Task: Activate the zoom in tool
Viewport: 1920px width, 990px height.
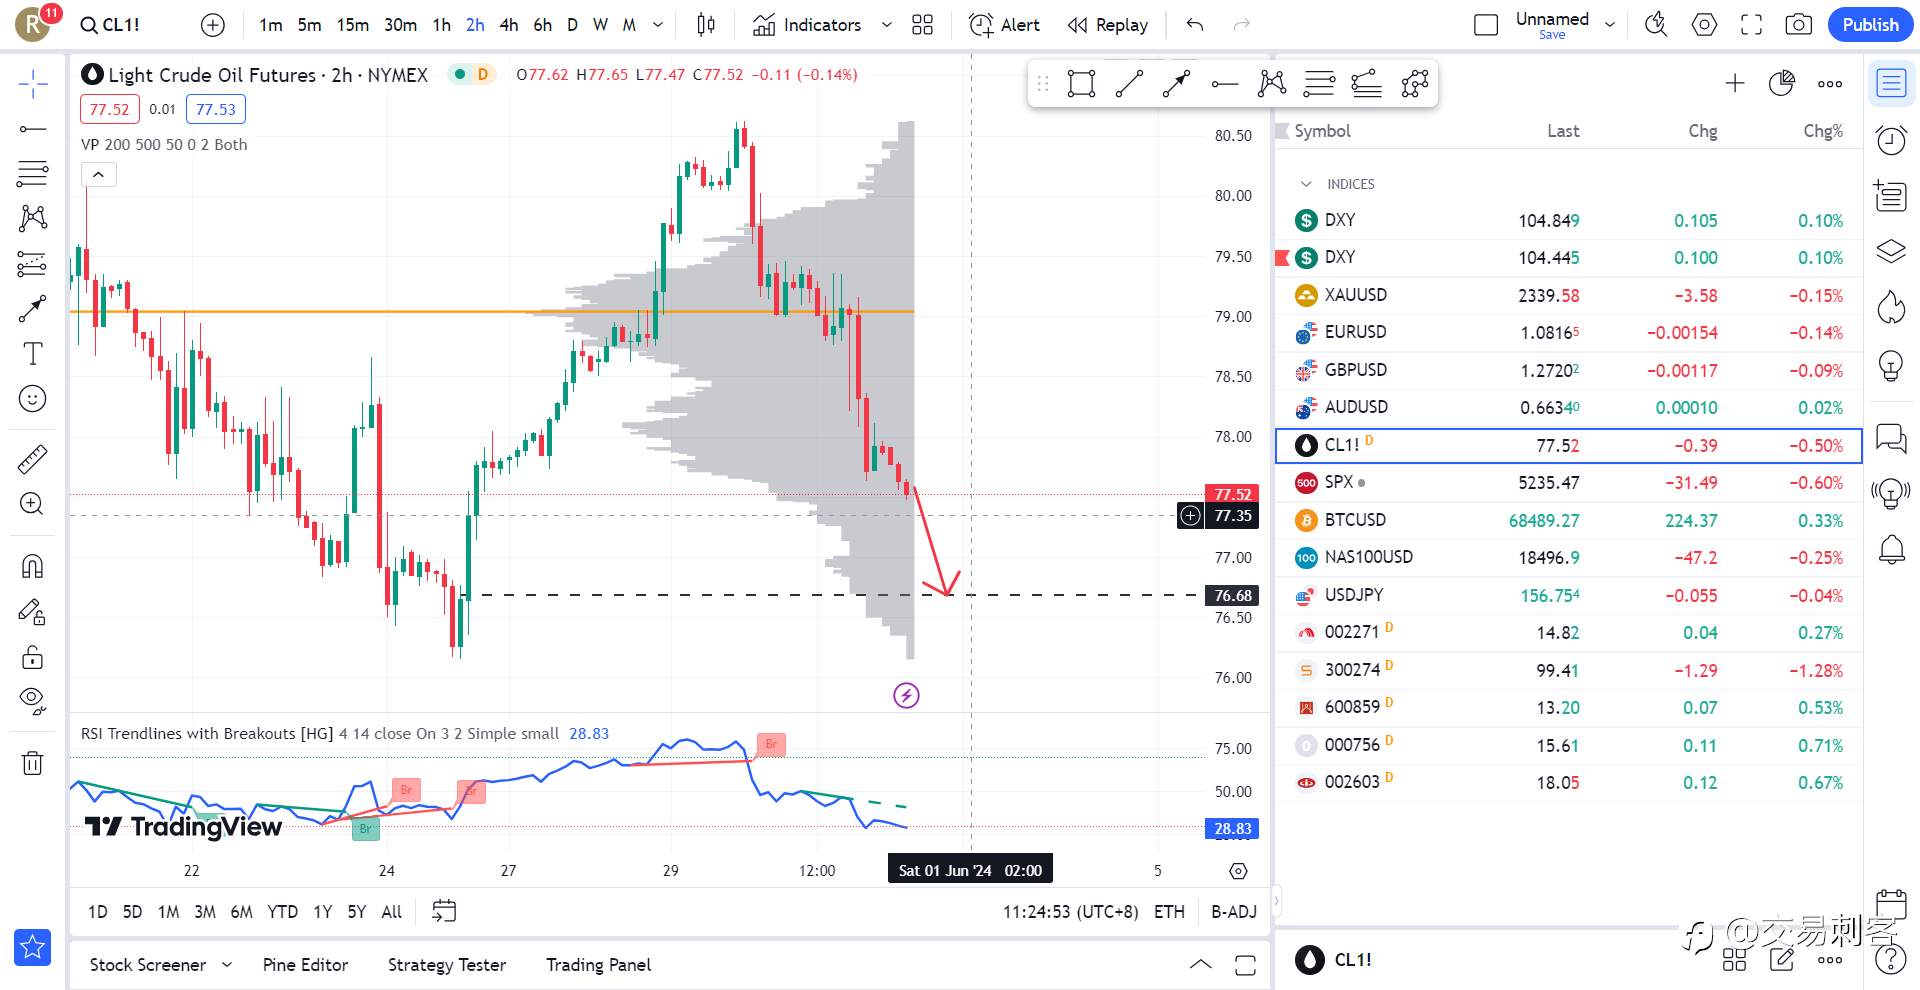Action: point(33,504)
